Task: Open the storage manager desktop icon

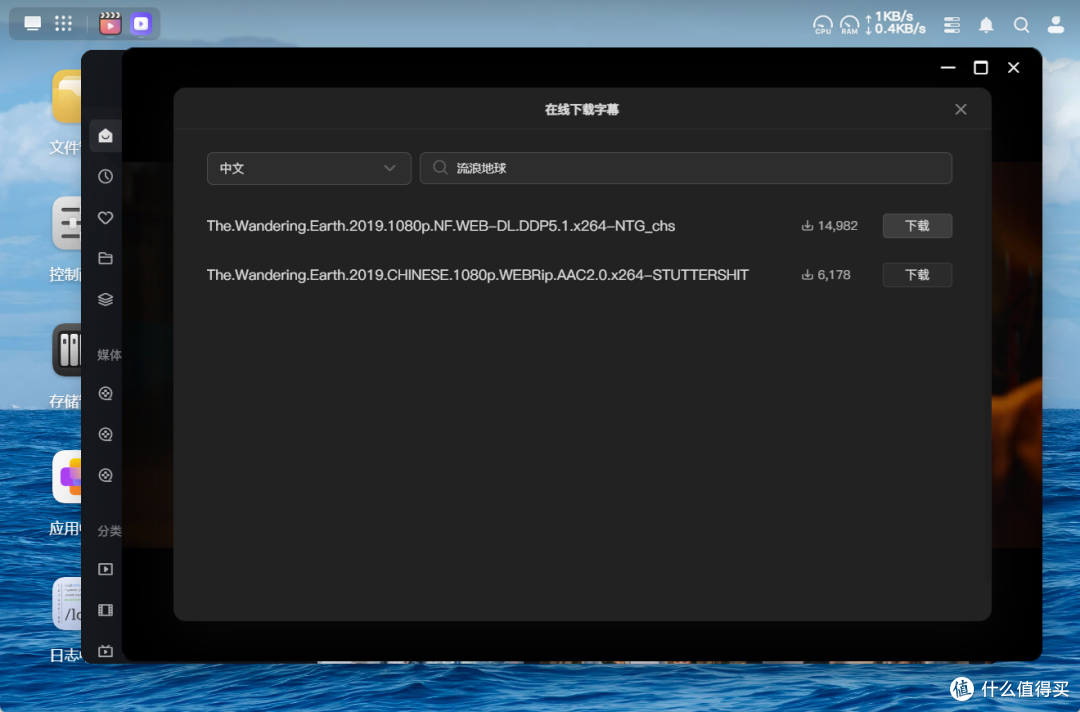Action: click(67, 350)
